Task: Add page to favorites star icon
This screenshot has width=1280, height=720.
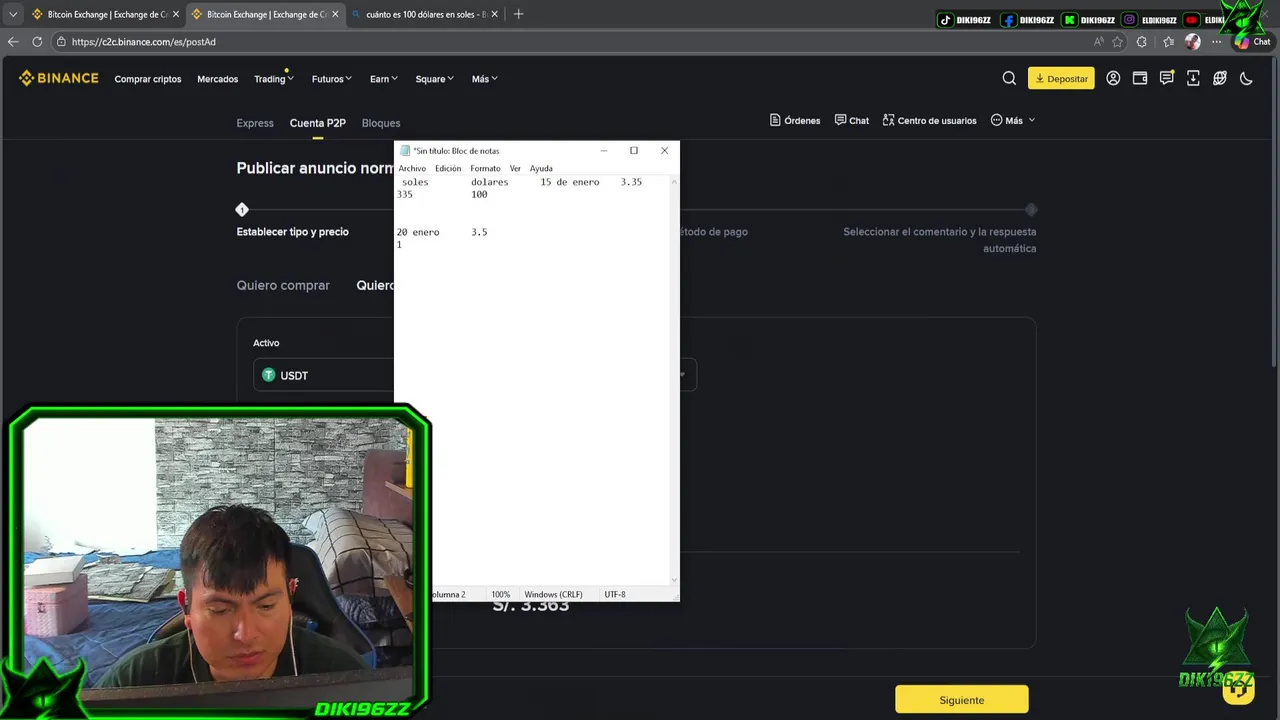Action: pos(1118,42)
